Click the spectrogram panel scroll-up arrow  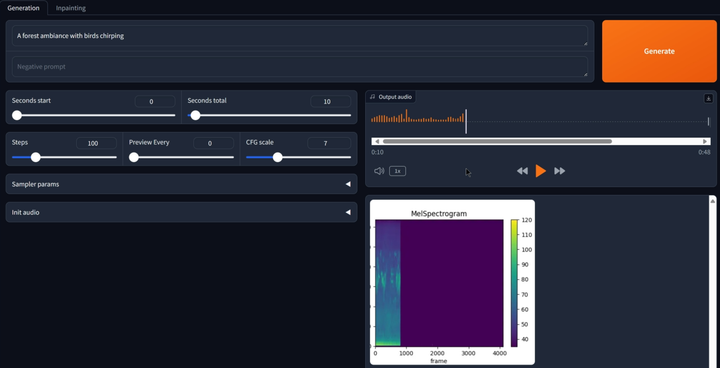[x=713, y=201]
